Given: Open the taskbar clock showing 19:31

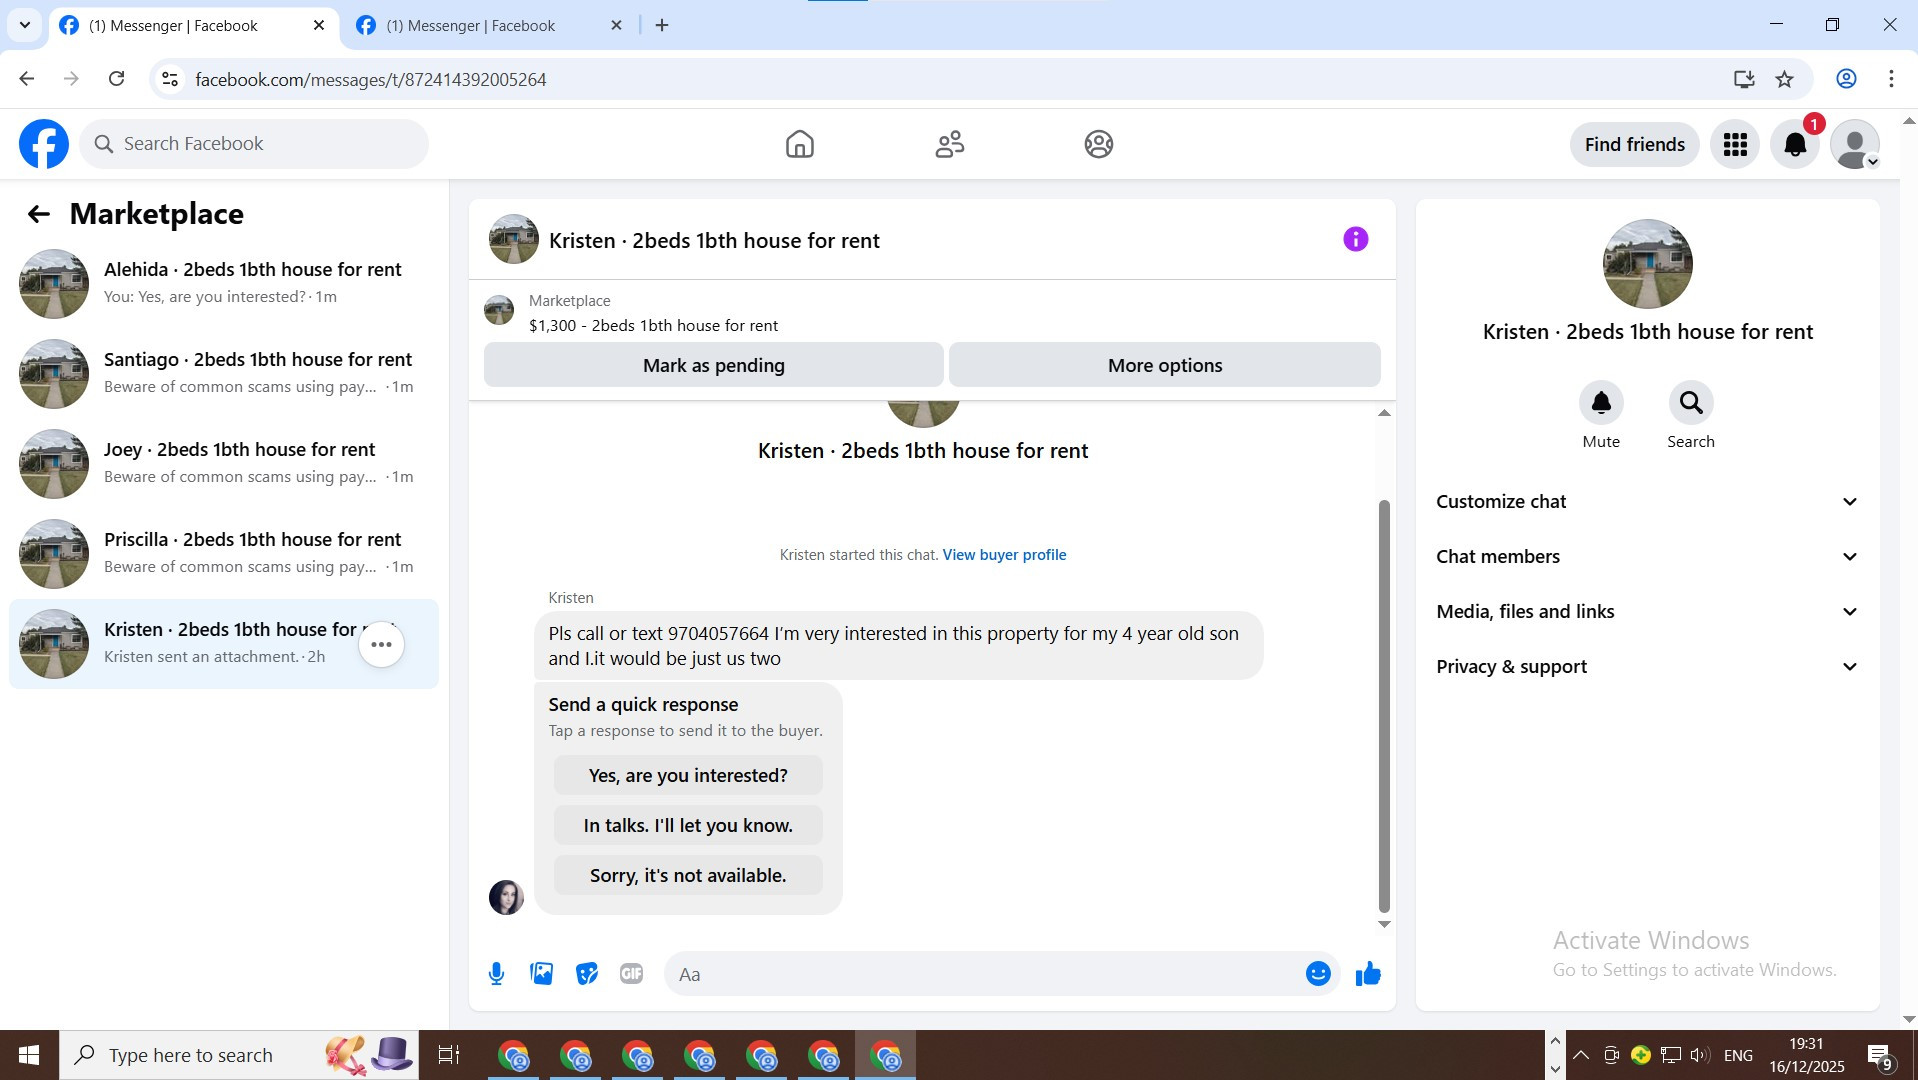Looking at the screenshot, I should (x=1807, y=1055).
